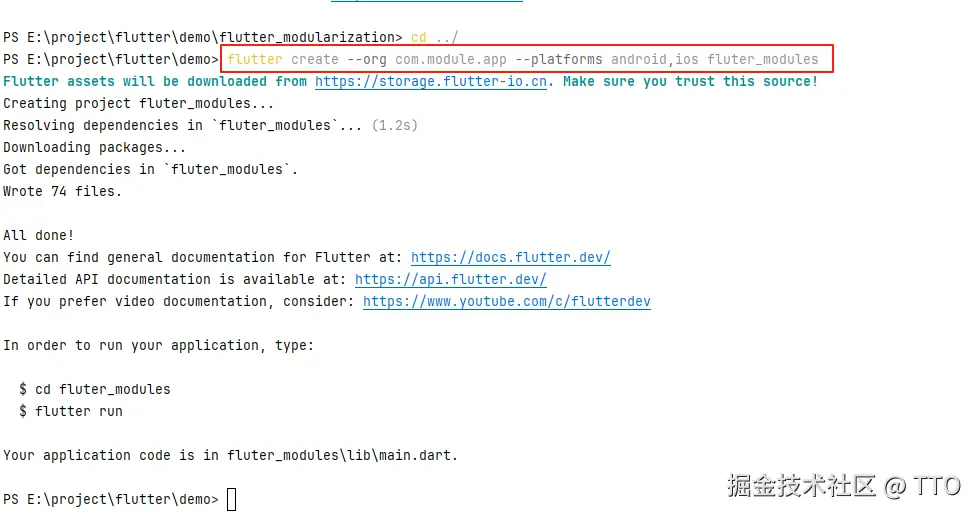Screen dimensions: 978x516
Task: Click the 'Flutter assets will be downloaded from' text
Action: pyautogui.click(x=155, y=82)
